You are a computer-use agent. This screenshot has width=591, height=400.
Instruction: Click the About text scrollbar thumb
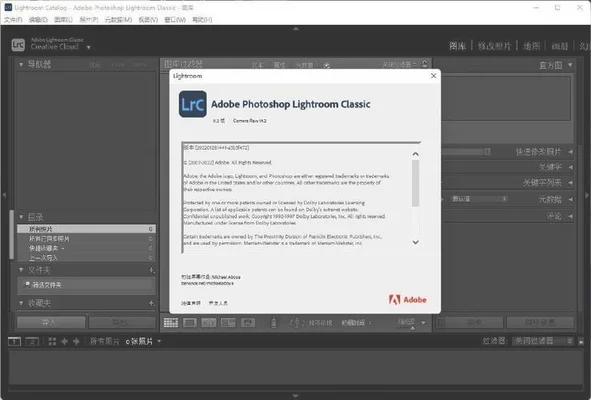(x=415, y=183)
